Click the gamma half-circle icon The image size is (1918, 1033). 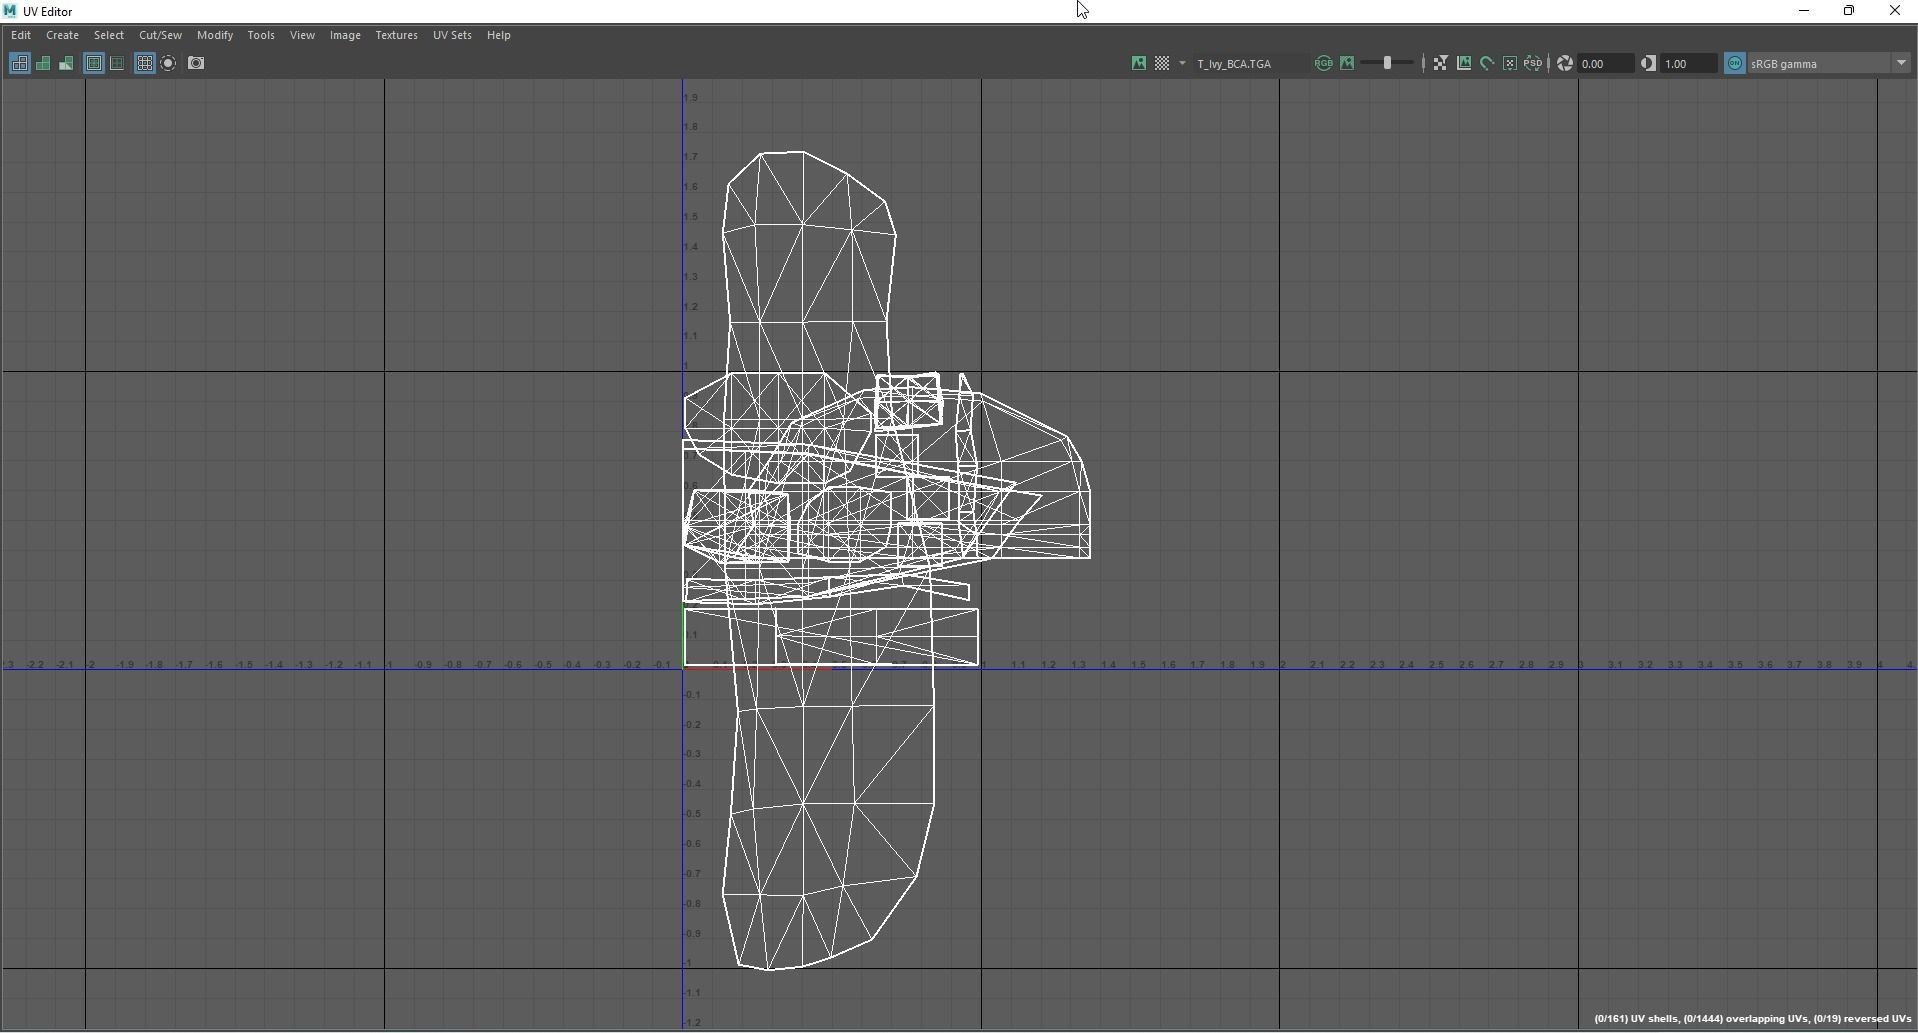click(x=1648, y=63)
